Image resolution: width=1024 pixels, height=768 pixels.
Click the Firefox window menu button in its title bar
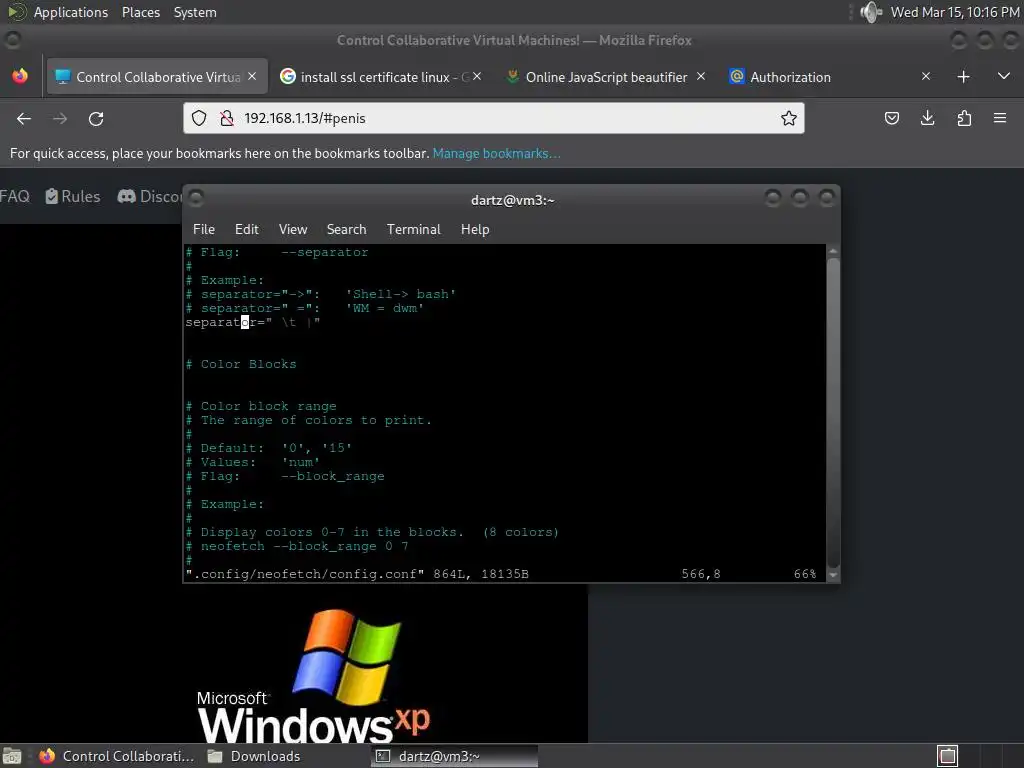[12, 40]
